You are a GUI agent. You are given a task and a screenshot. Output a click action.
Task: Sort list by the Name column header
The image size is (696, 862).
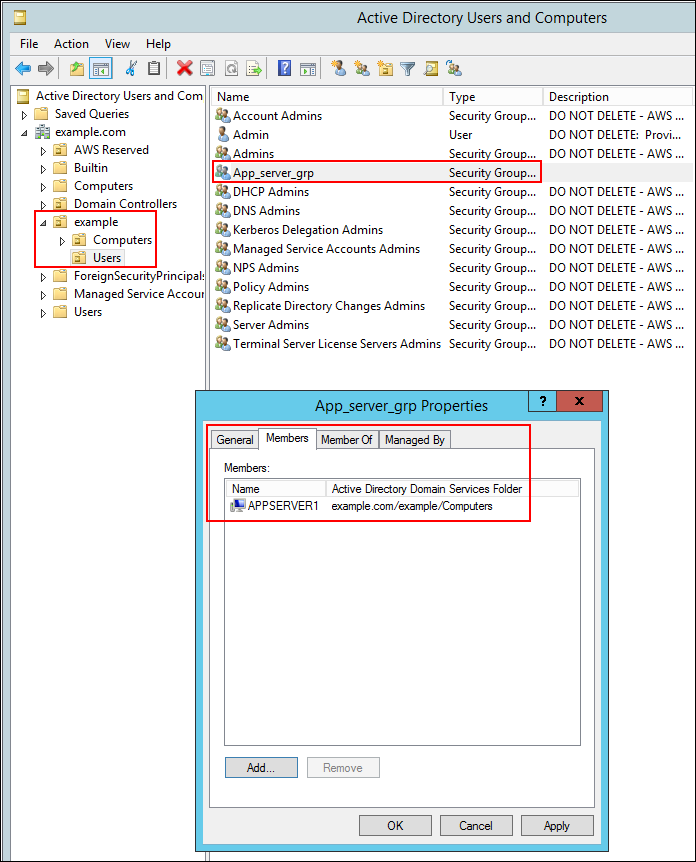click(x=328, y=97)
